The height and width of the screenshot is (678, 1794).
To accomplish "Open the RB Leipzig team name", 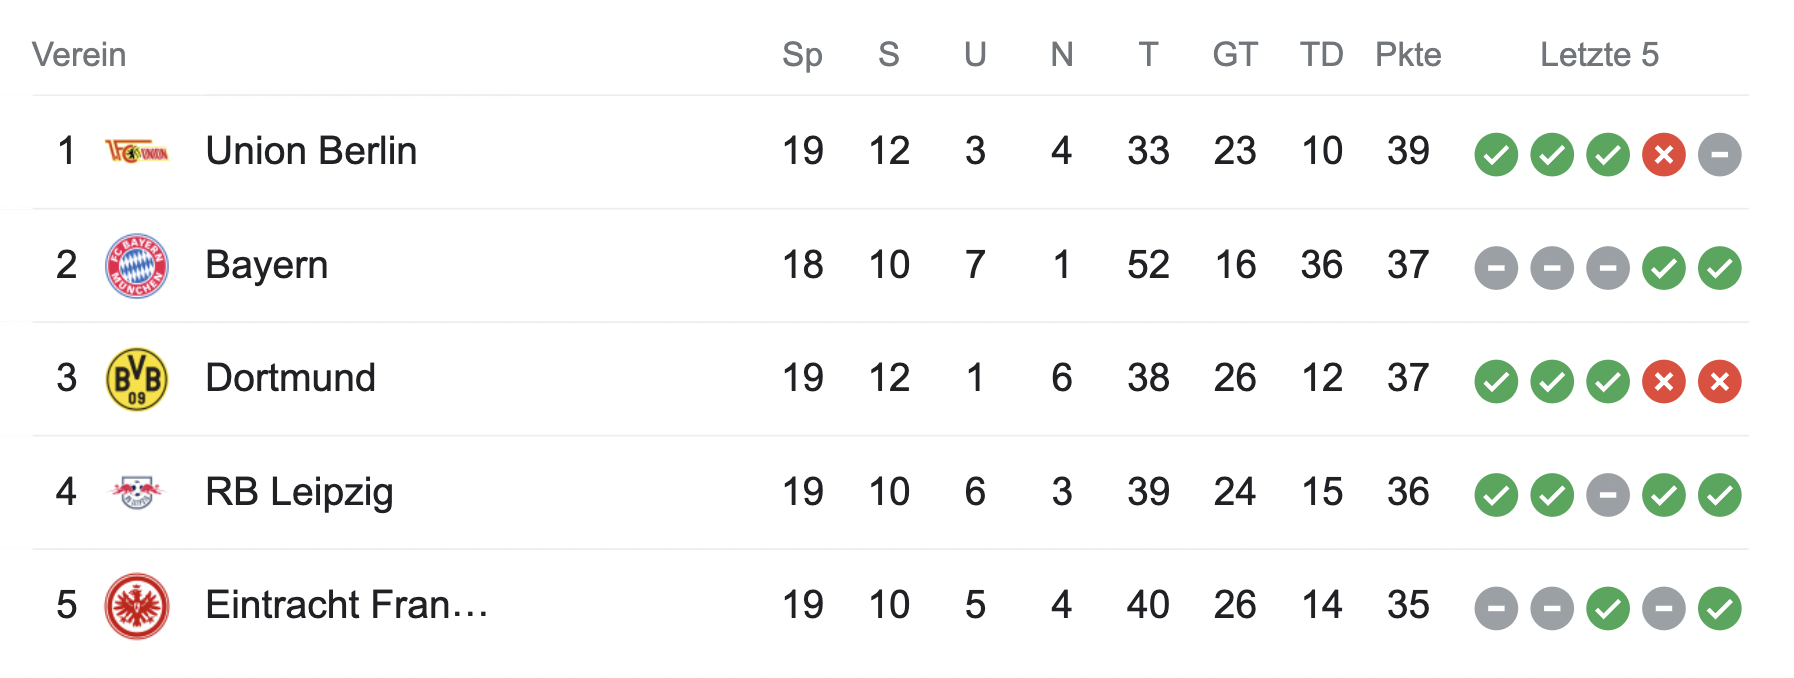I will (299, 492).
